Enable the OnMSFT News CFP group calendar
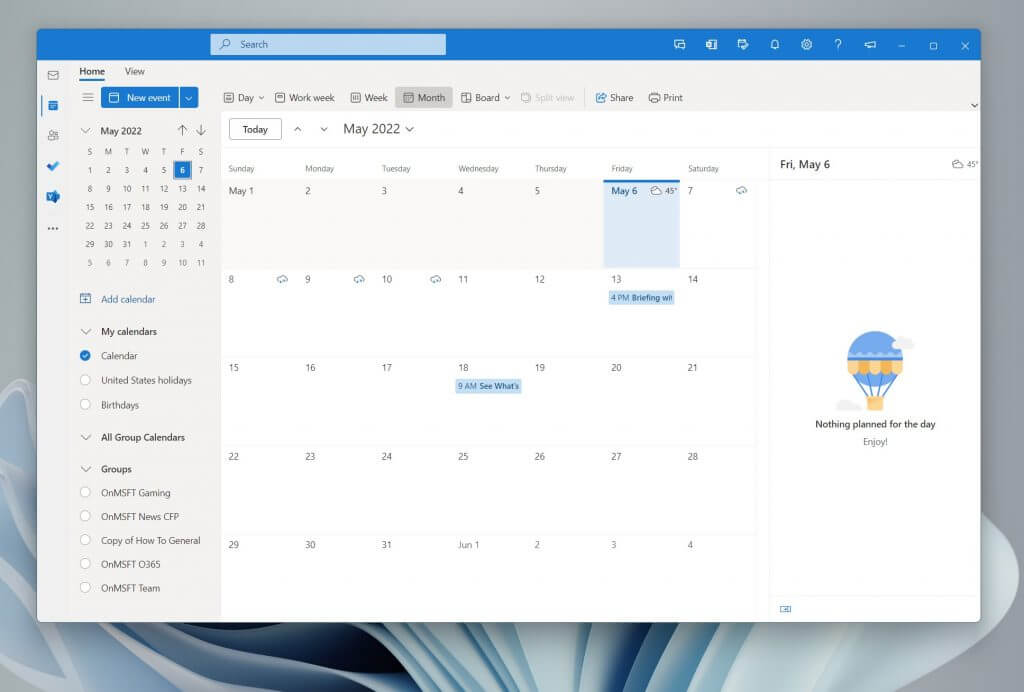Image resolution: width=1024 pixels, height=692 pixels. [85, 516]
